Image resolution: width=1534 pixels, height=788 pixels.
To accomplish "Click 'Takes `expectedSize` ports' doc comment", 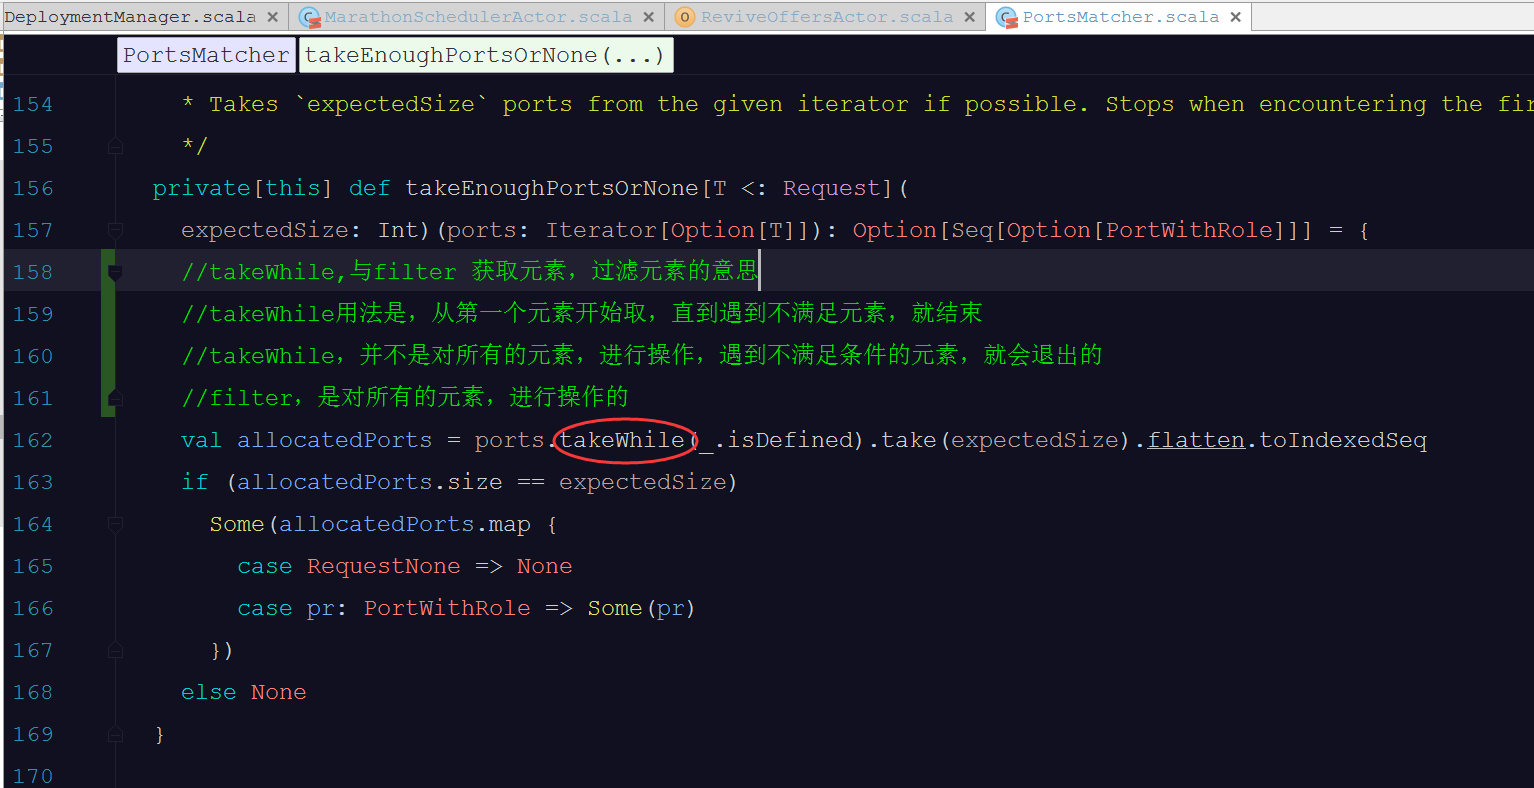I will [377, 104].
